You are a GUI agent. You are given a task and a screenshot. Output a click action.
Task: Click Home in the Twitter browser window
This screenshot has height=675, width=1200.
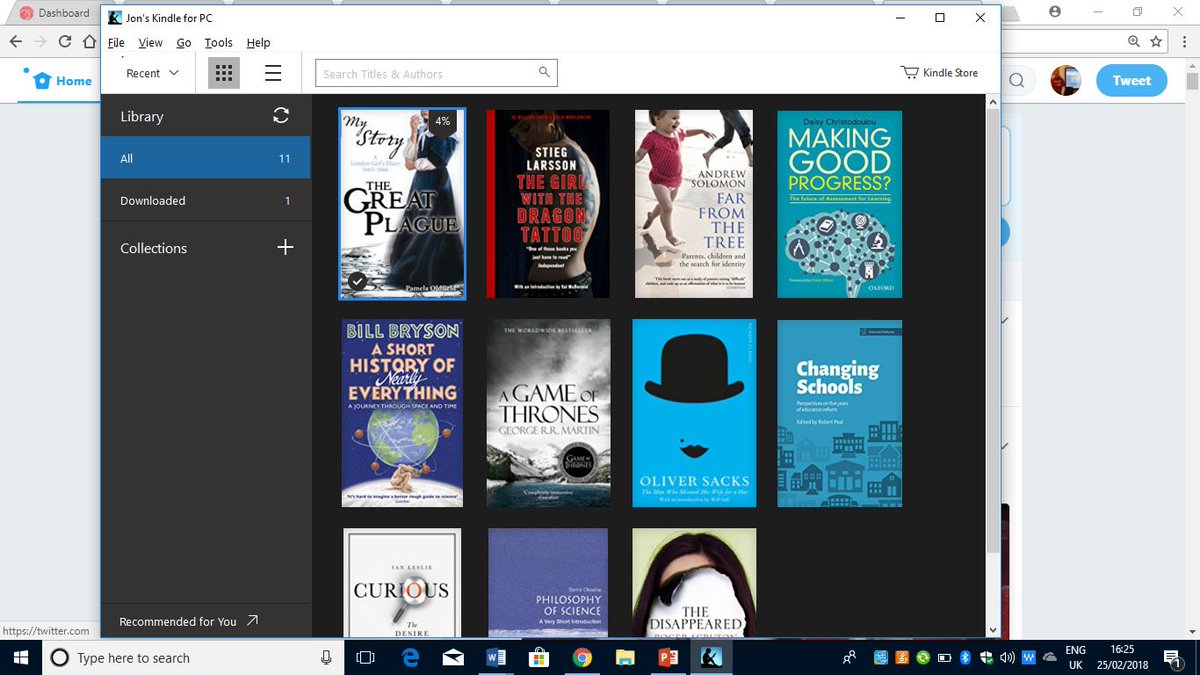point(62,81)
